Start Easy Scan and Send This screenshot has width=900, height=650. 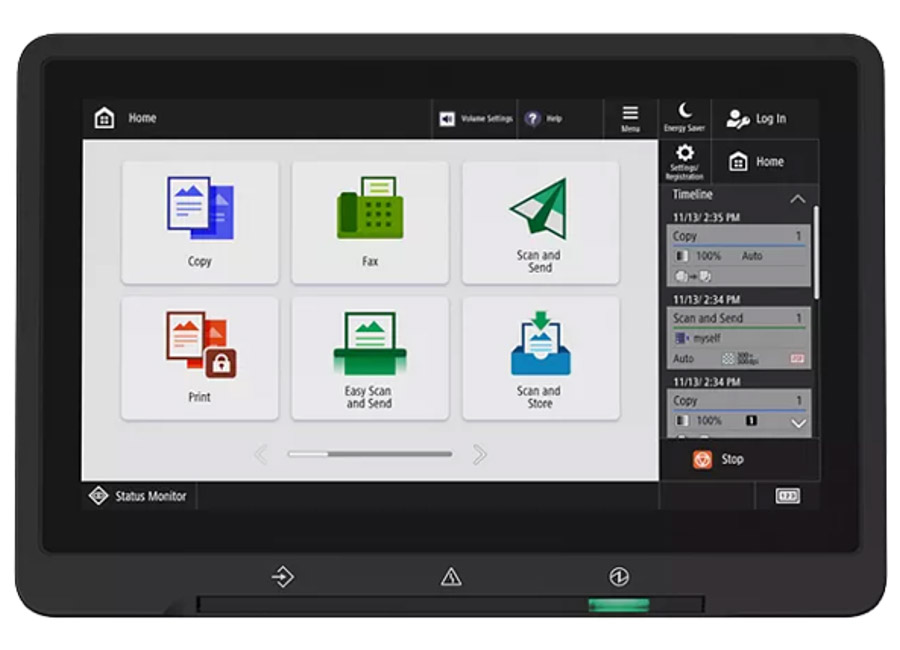(x=370, y=357)
